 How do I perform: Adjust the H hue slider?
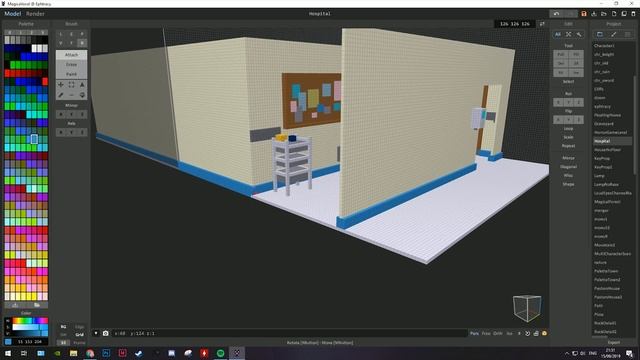click(29, 321)
